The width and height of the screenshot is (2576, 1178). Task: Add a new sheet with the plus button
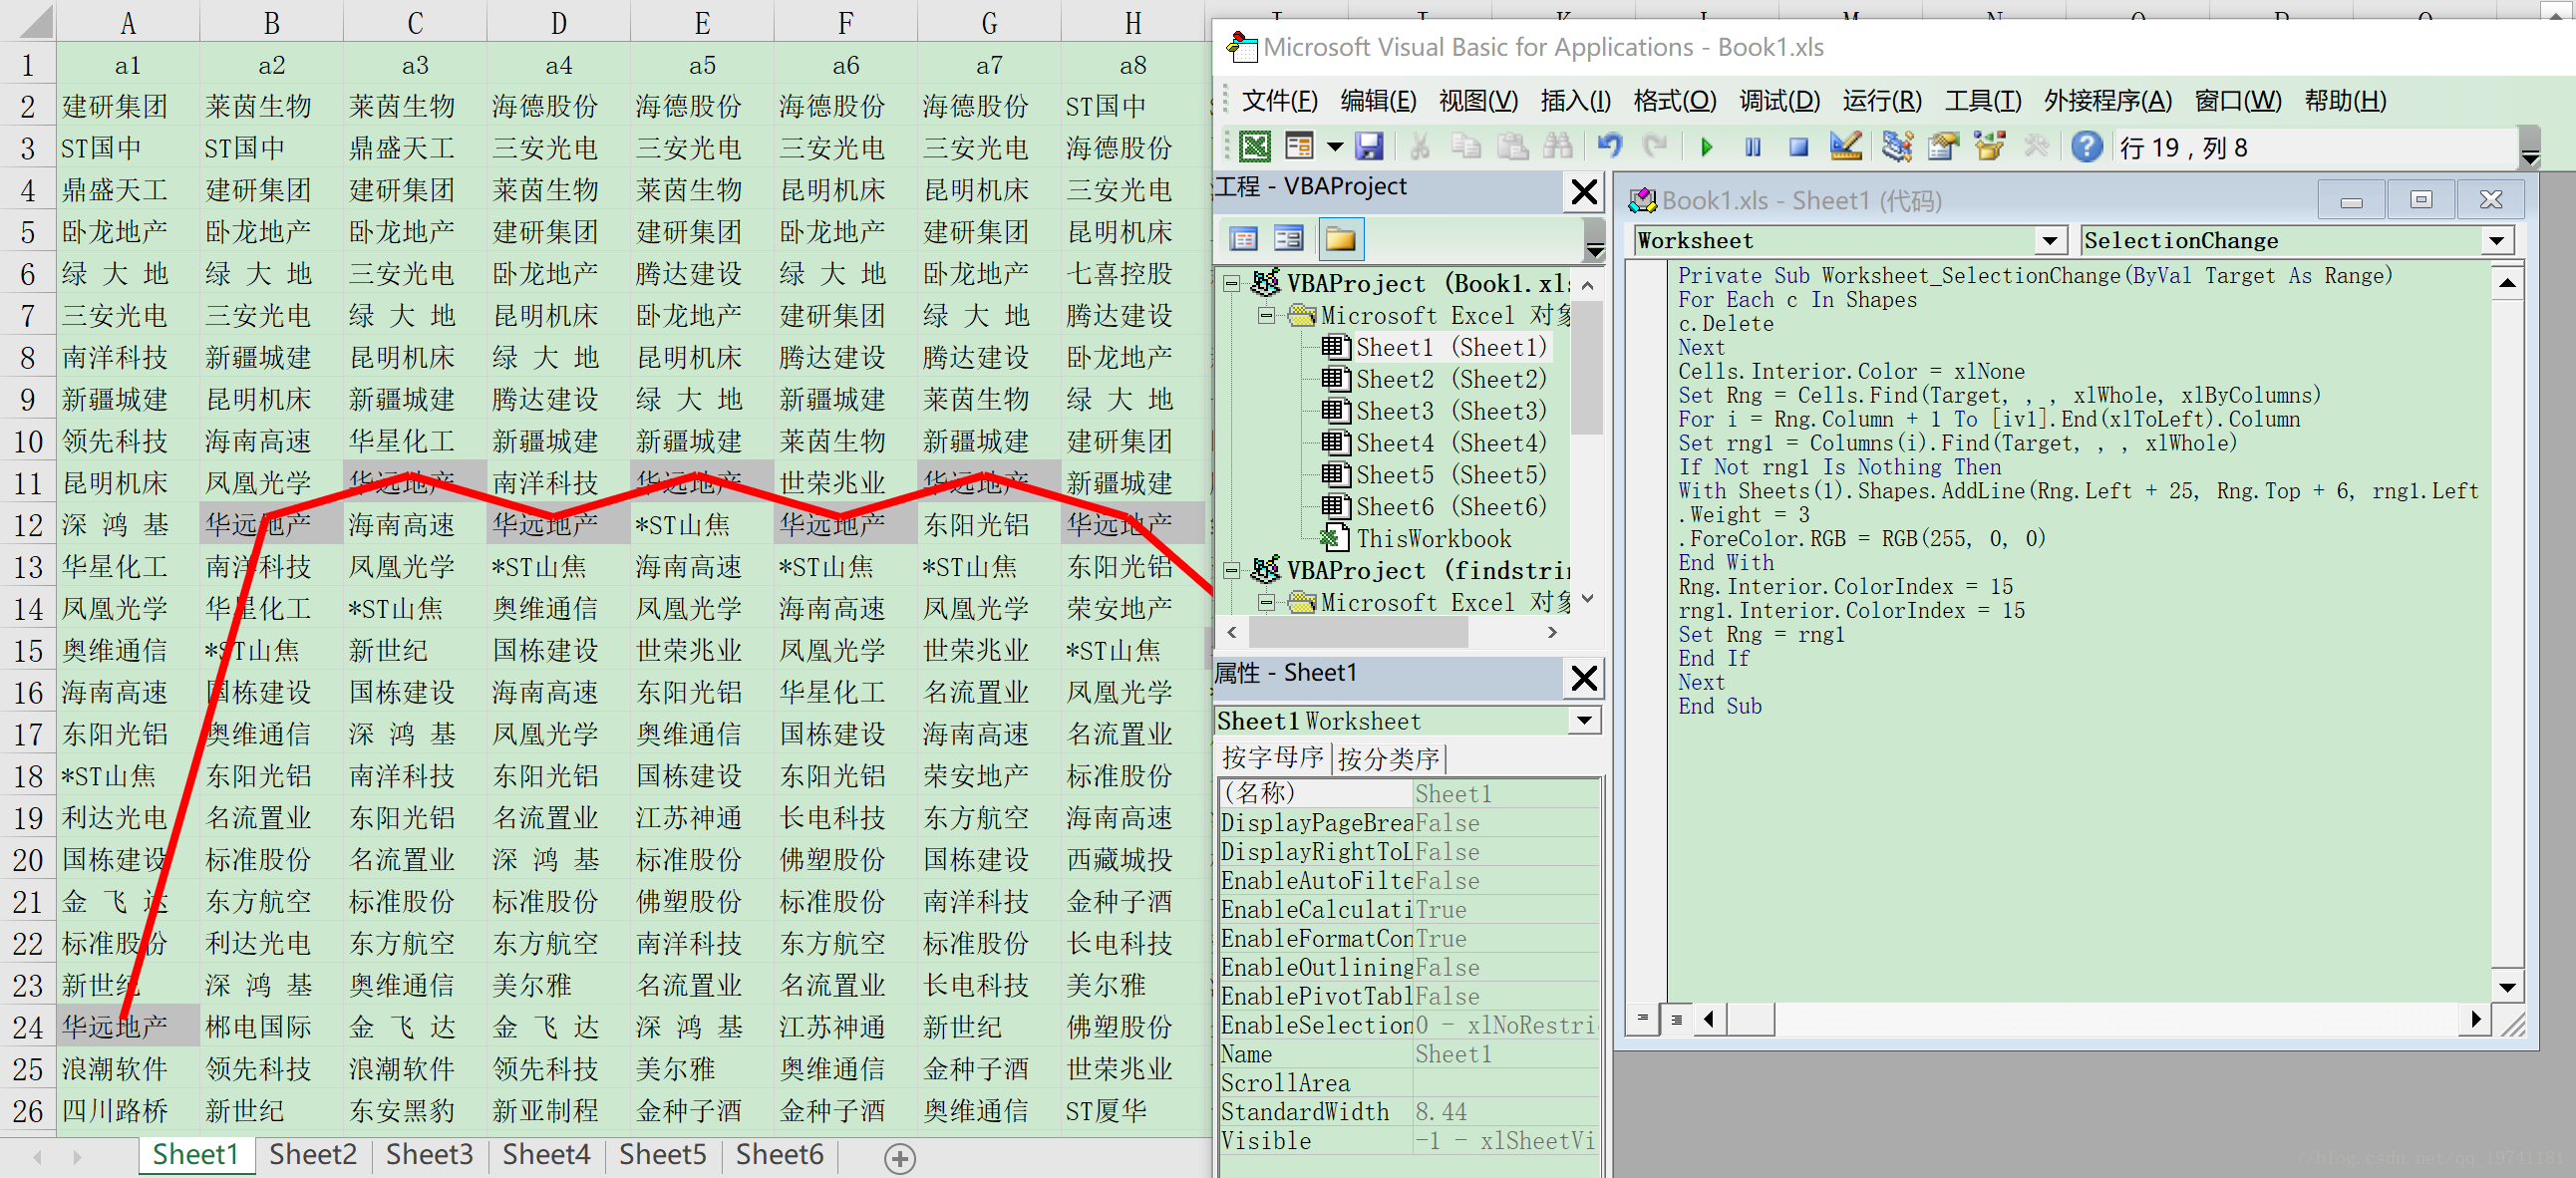(899, 1158)
